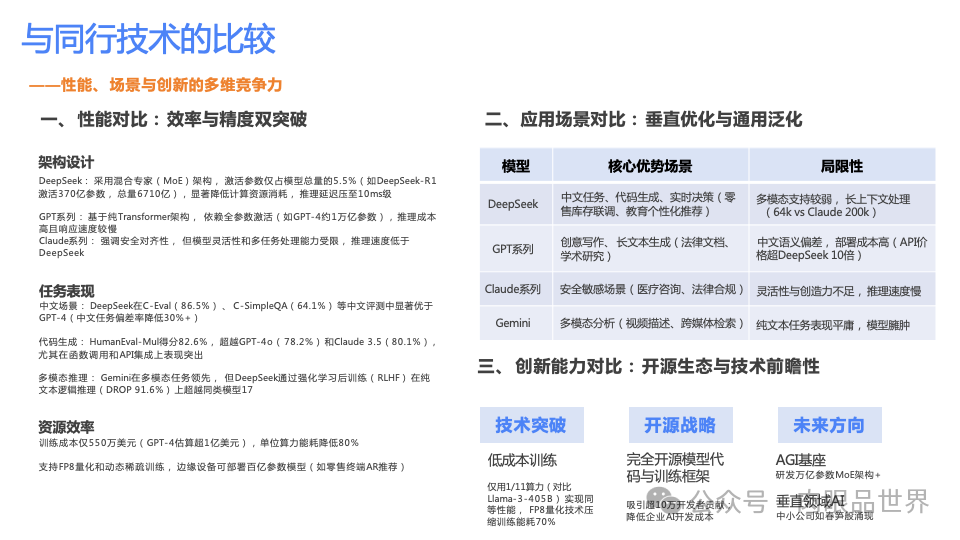The height and width of the screenshot is (540, 960).
Task: Click the 中文场景 C-Eval paragraph
Action: point(236,312)
